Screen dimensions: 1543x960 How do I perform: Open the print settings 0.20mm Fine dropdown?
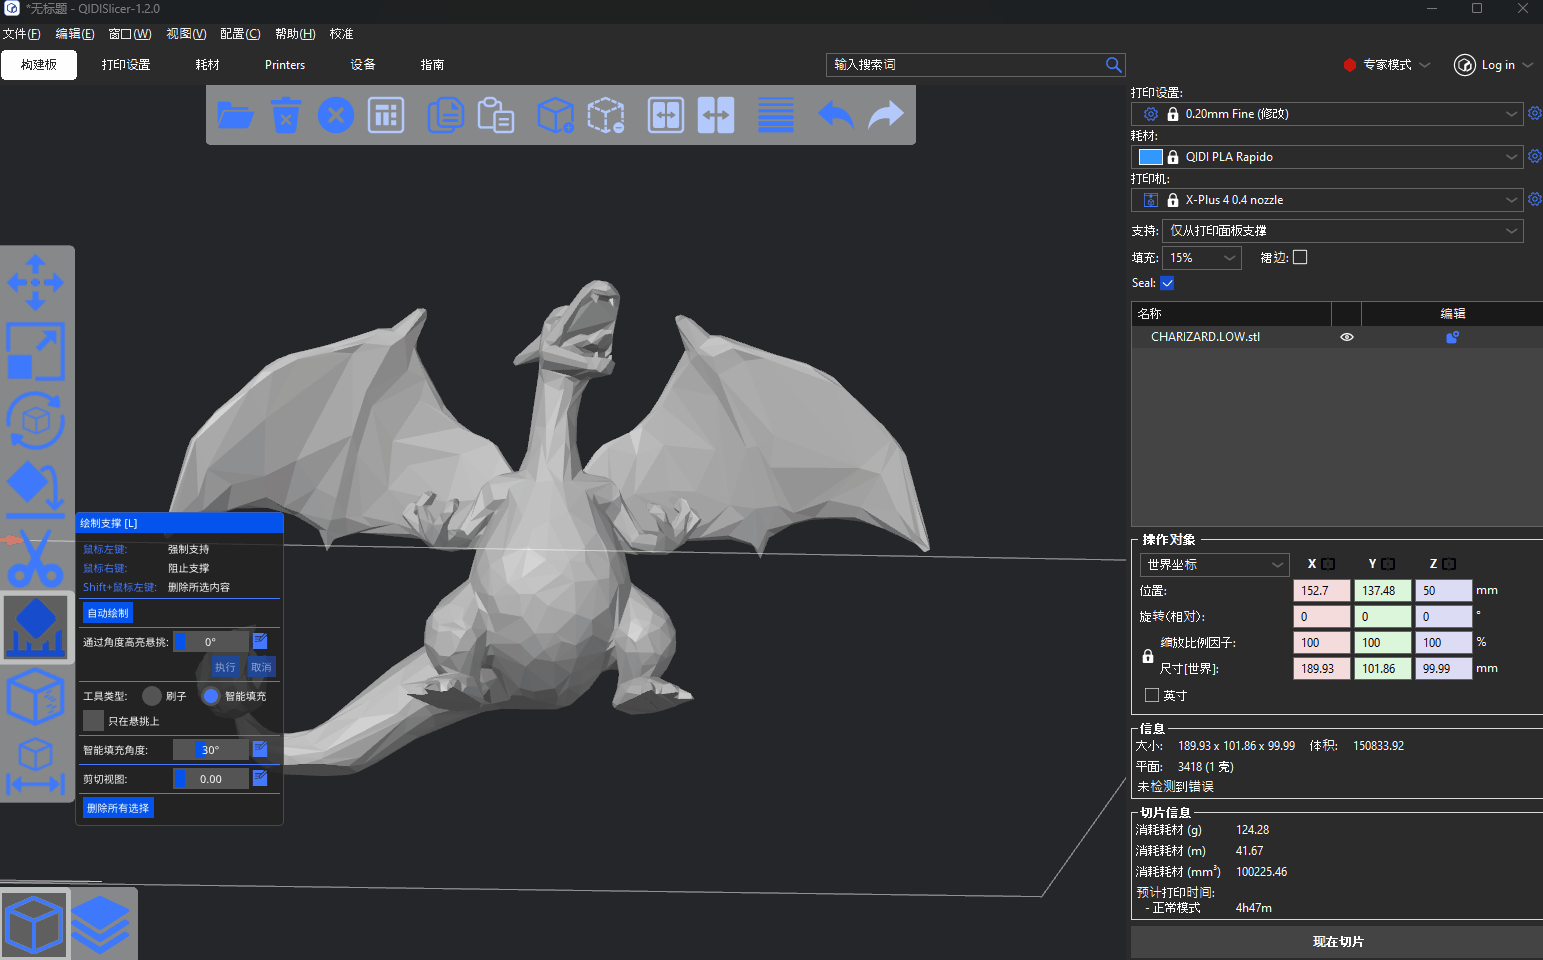1327,114
